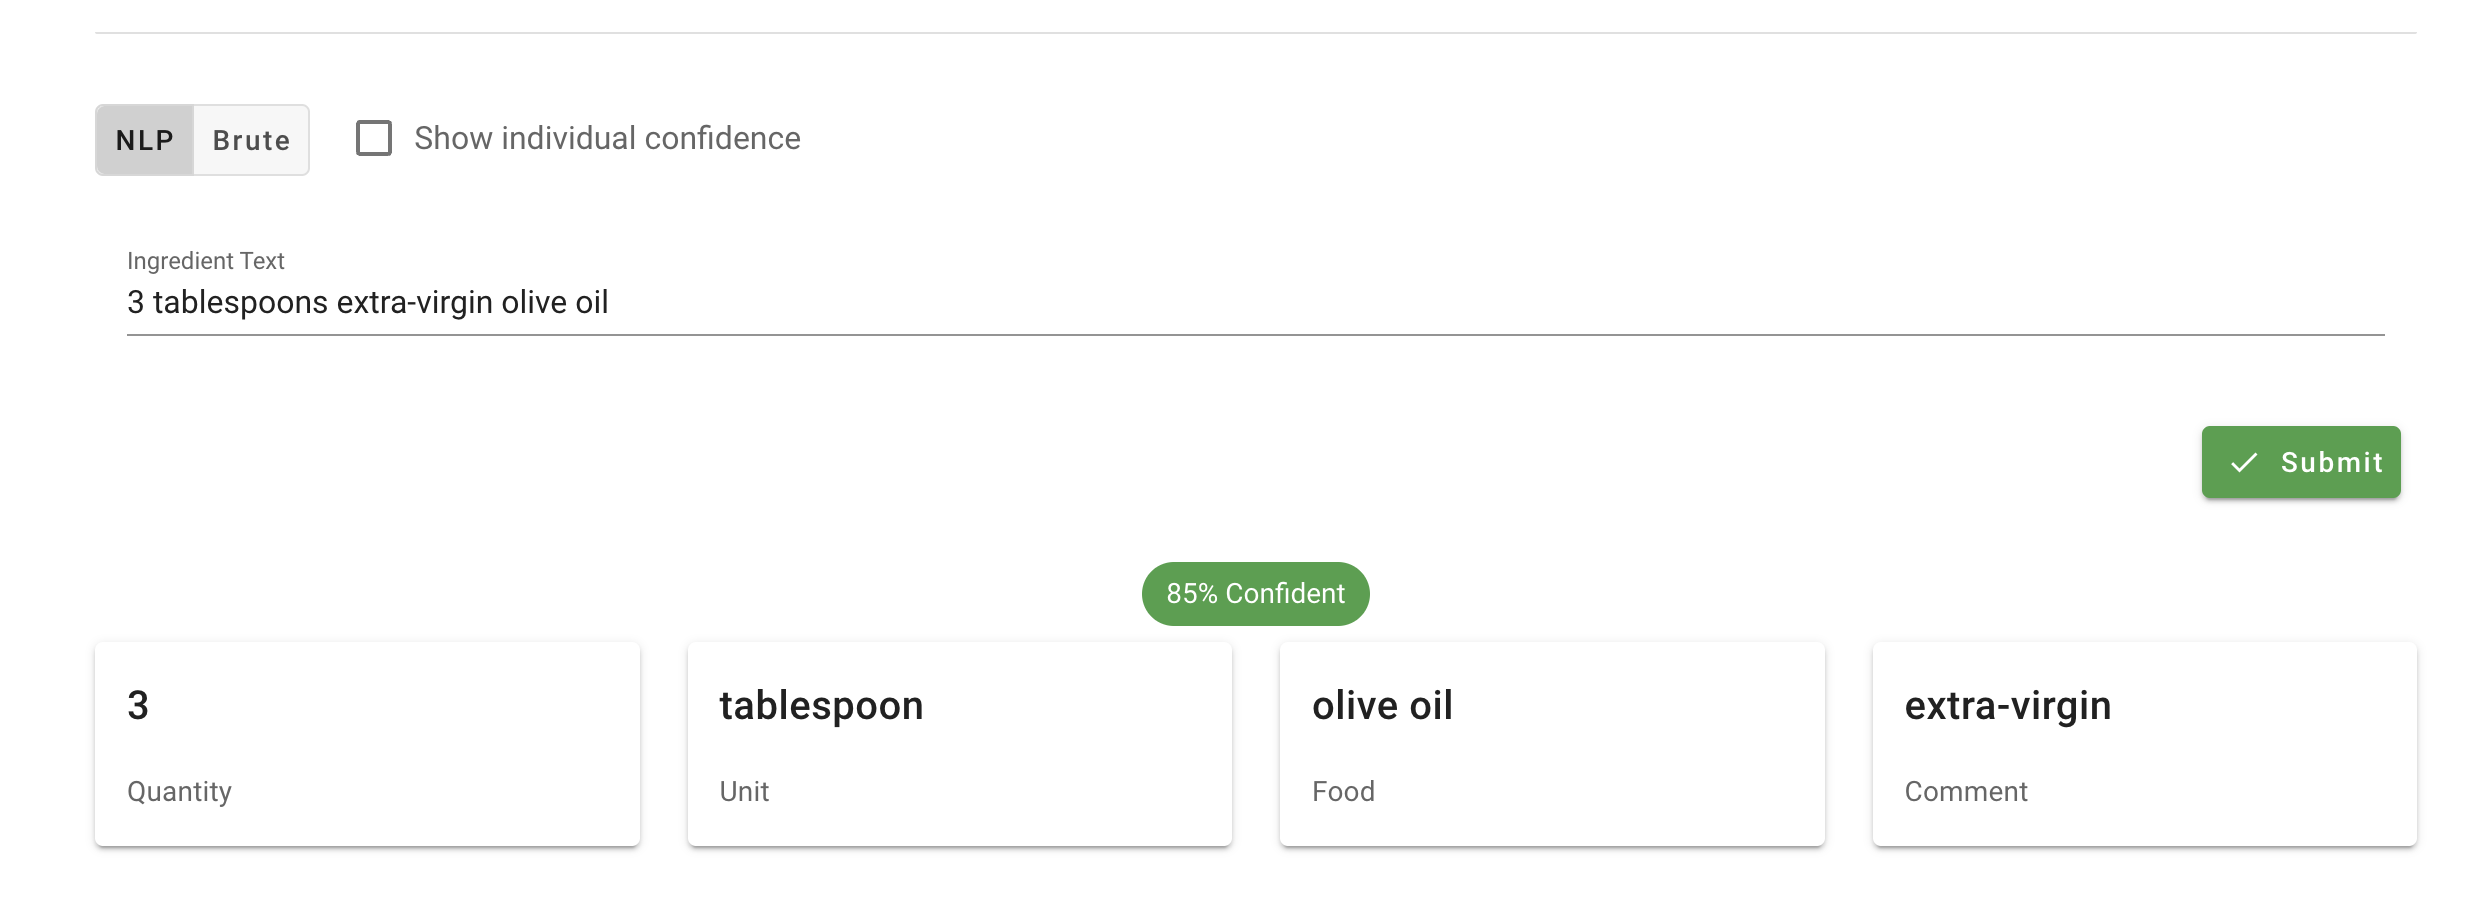The height and width of the screenshot is (900, 2482).
Task: Click the Unit label
Action: click(743, 791)
